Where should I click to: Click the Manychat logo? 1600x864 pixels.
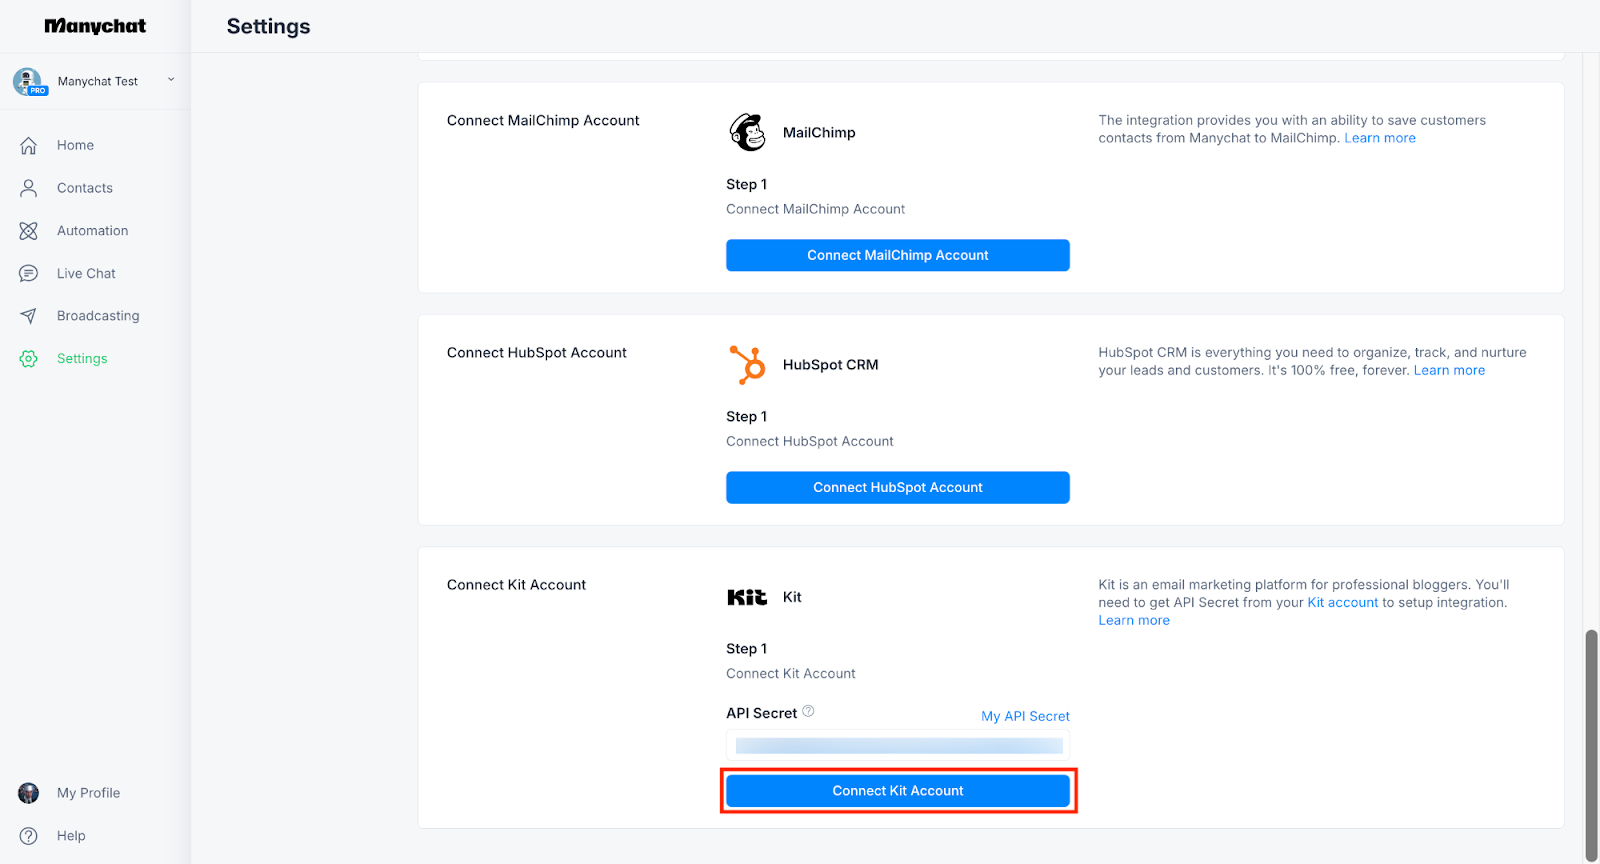(x=95, y=26)
